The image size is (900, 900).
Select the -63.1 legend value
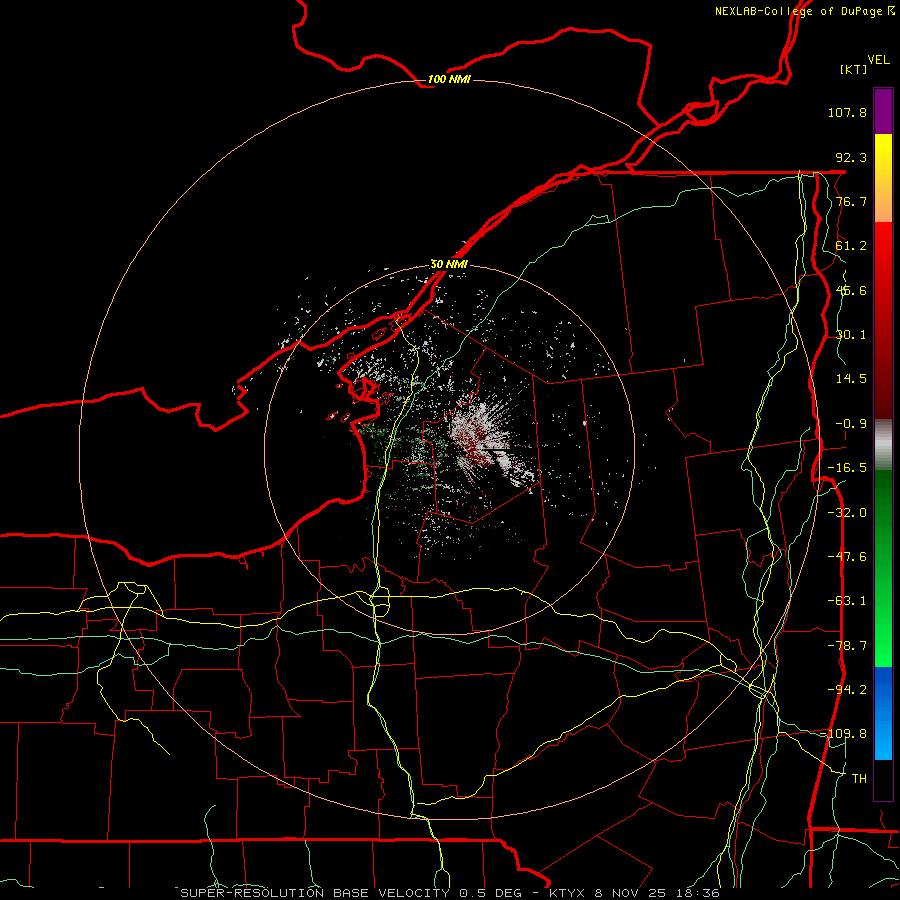pyautogui.click(x=847, y=601)
